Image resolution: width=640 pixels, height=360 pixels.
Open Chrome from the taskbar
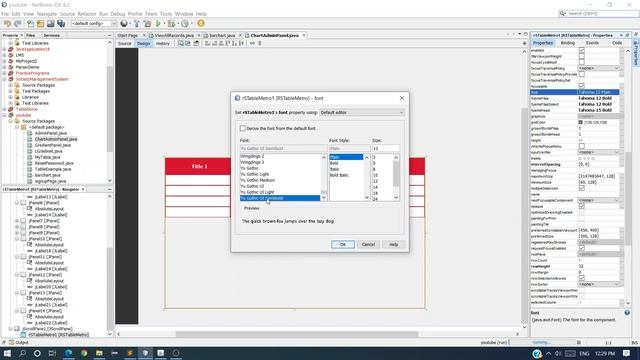tap(84, 353)
